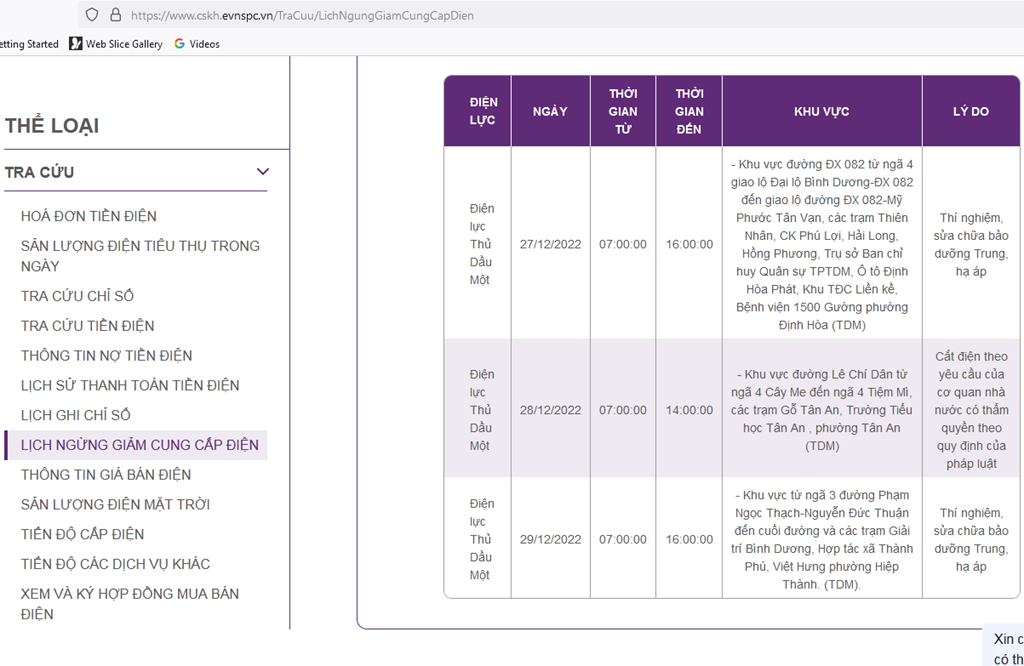Screen dimensions: 1024x666
Task: Click the shield tracking protection icon
Action: (92, 15)
